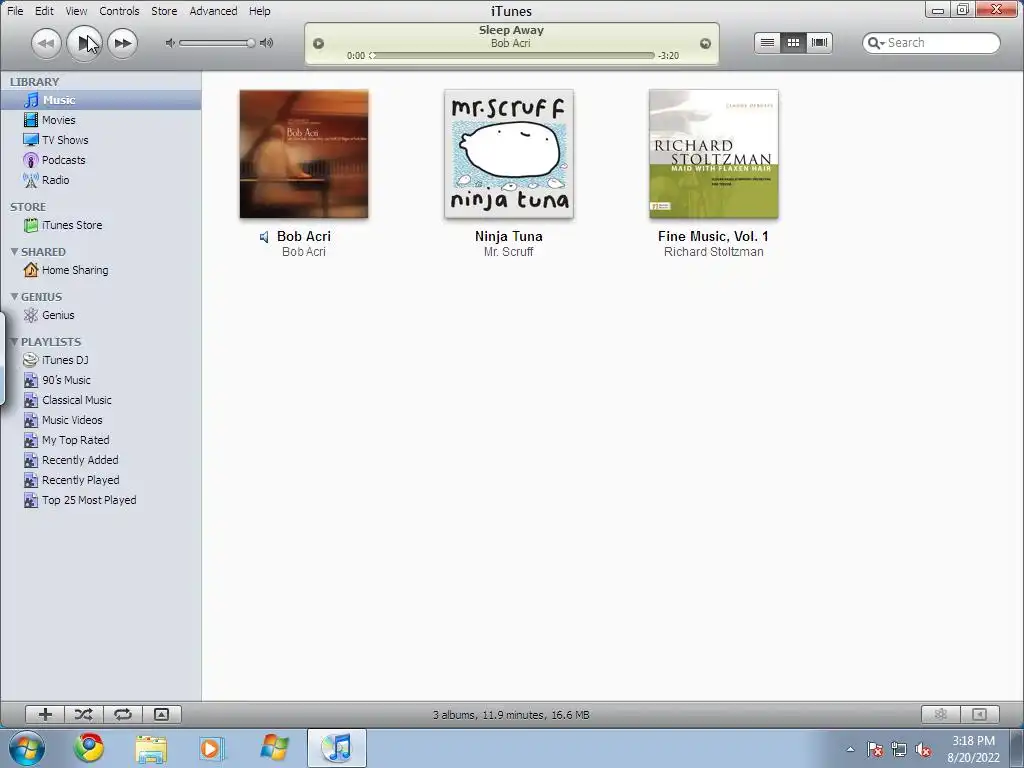Show or hide the artwork viewer
The width and height of the screenshot is (1024, 768).
tap(161, 714)
